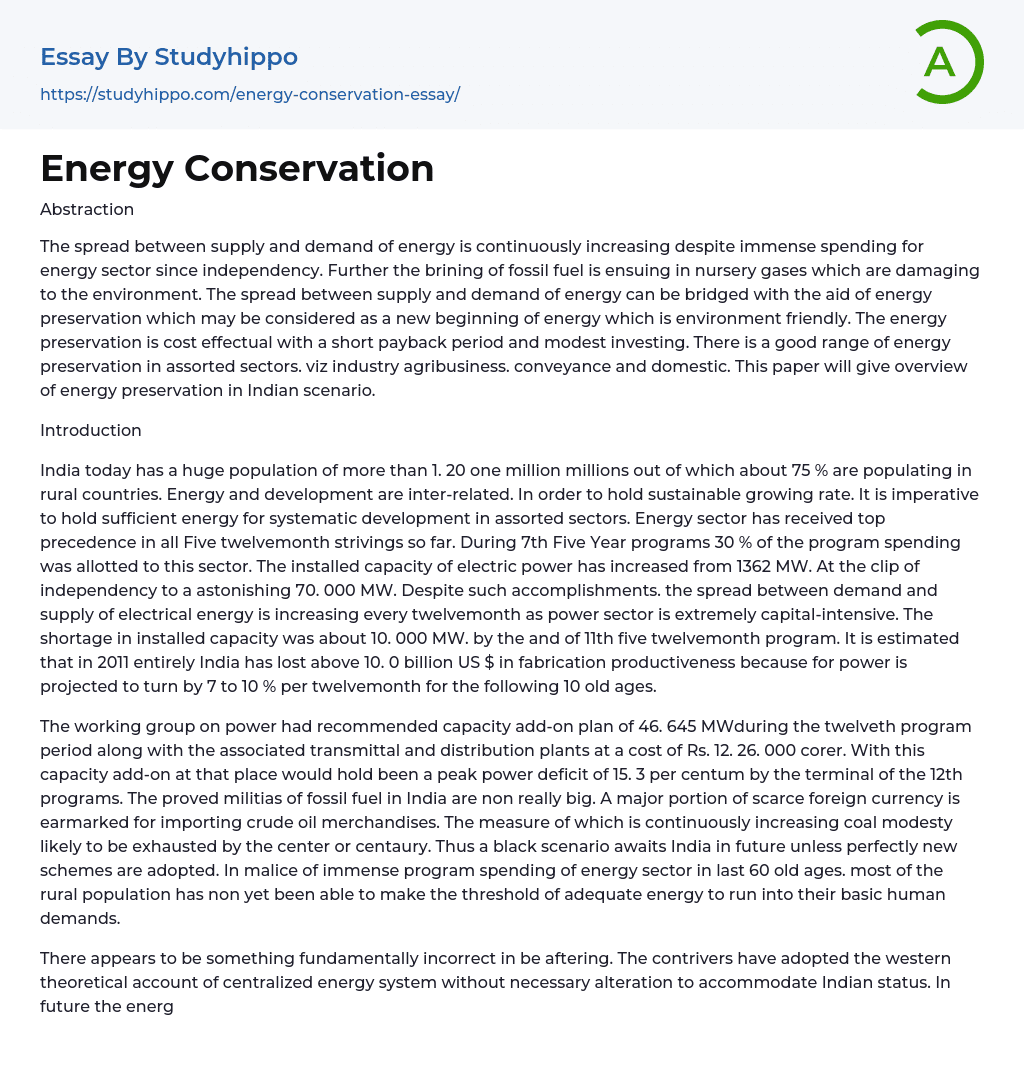Viewport: 1024px width, 1075px height.
Task: Click the Energy Conservation essay title
Action: [x=237, y=169]
